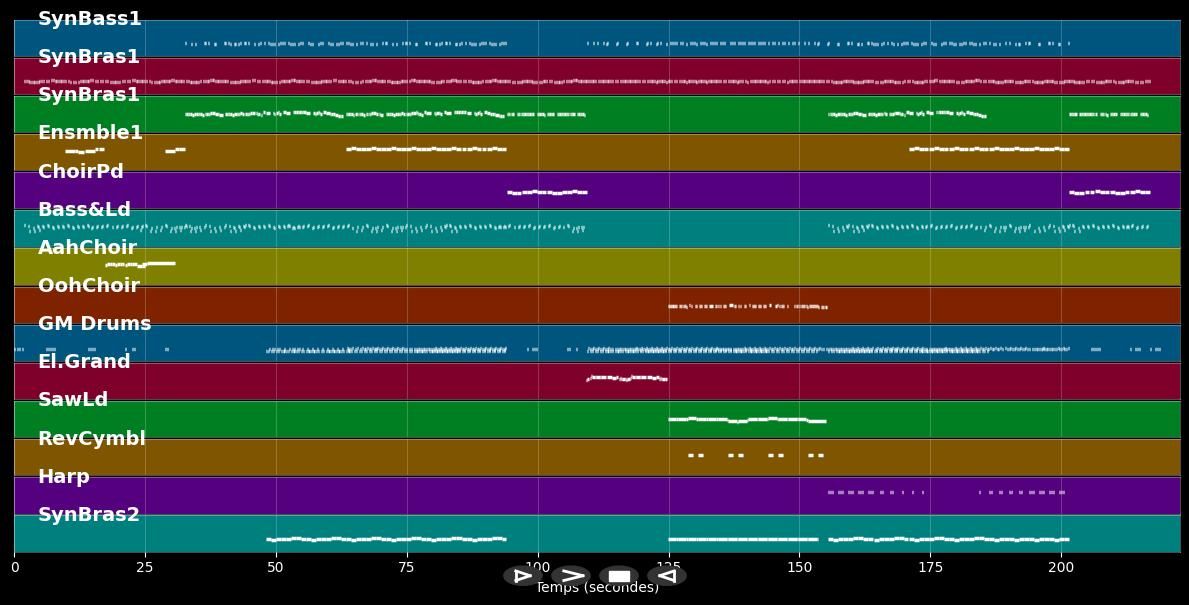Image resolution: width=1189 pixels, height=605 pixels.
Task: Click the note block in El.Grand lane
Action: (627, 378)
